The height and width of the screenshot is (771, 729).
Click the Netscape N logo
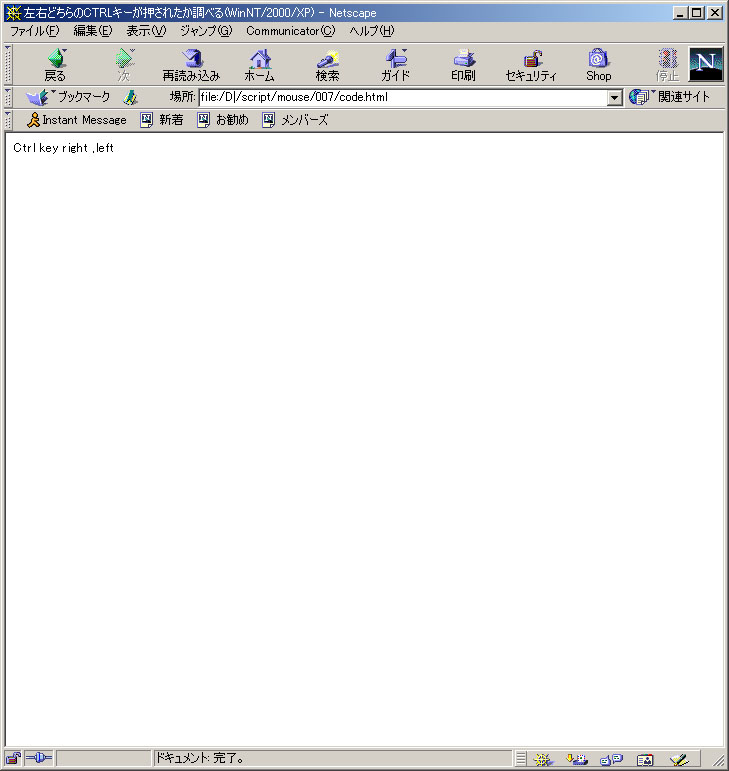(x=706, y=64)
